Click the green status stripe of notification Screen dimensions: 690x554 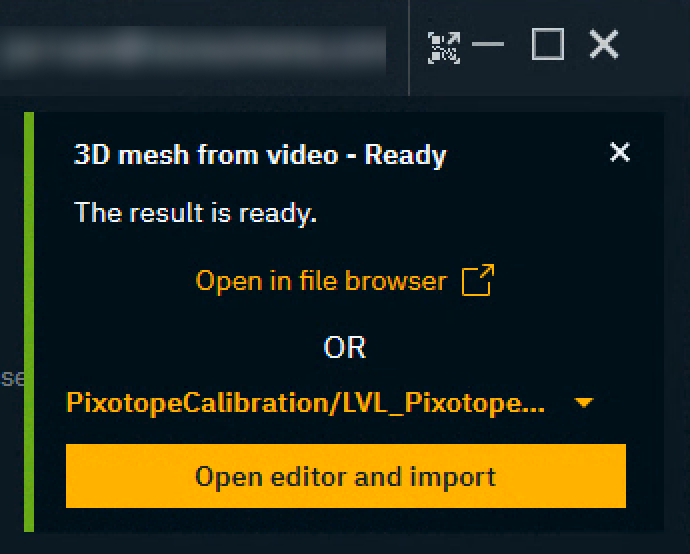(29, 322)
